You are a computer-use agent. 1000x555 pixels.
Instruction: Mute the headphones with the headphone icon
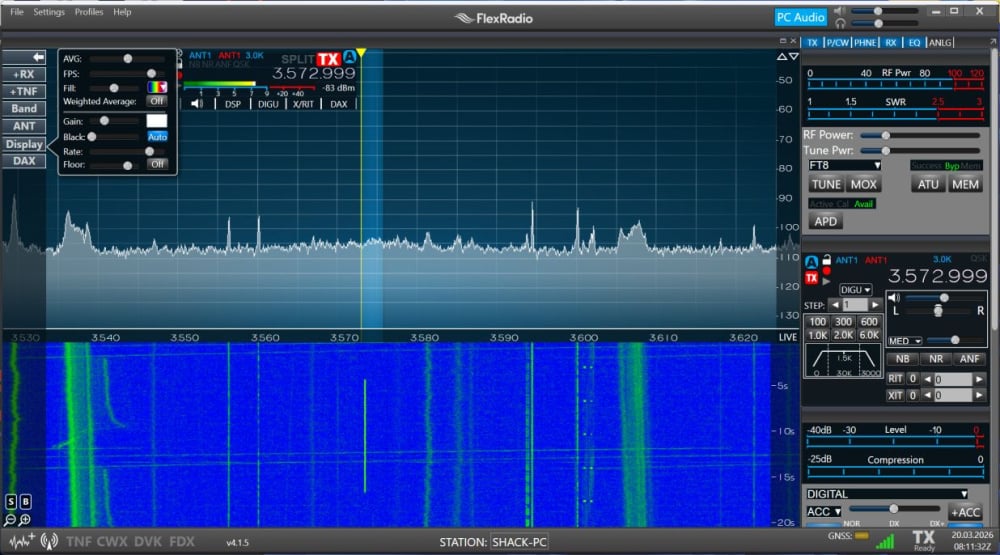pos(840,24)
